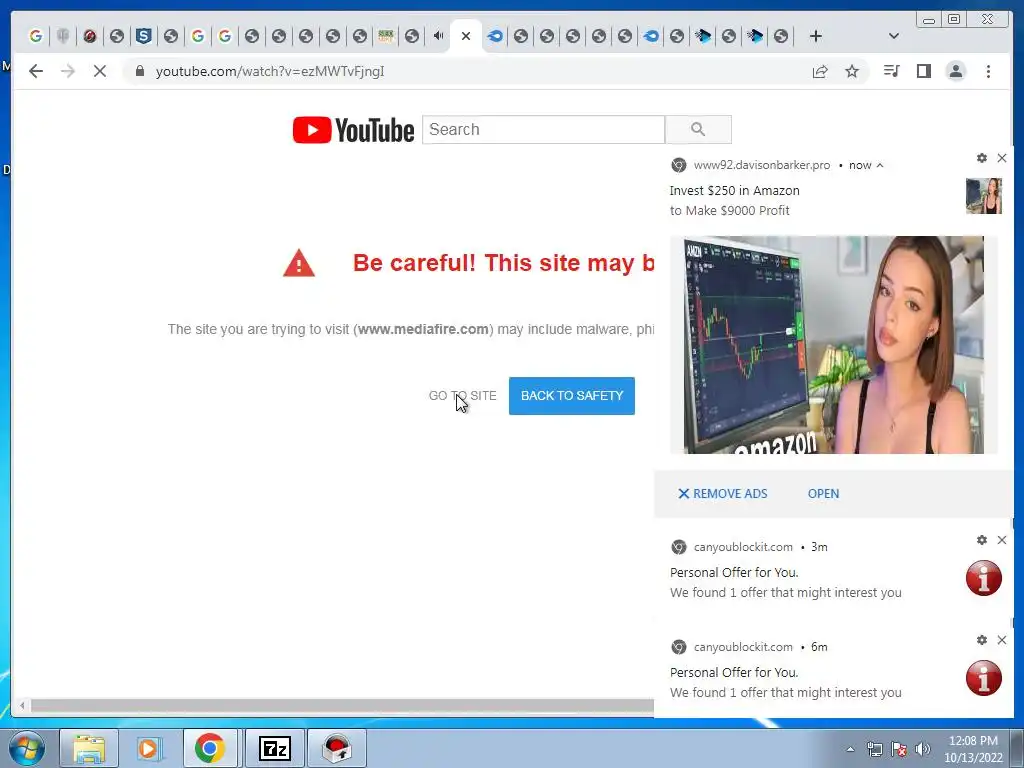Stop loading the current page
The height and width of the screenshot is (768, 1024).
pyautogui.click(x=100, y=71)
